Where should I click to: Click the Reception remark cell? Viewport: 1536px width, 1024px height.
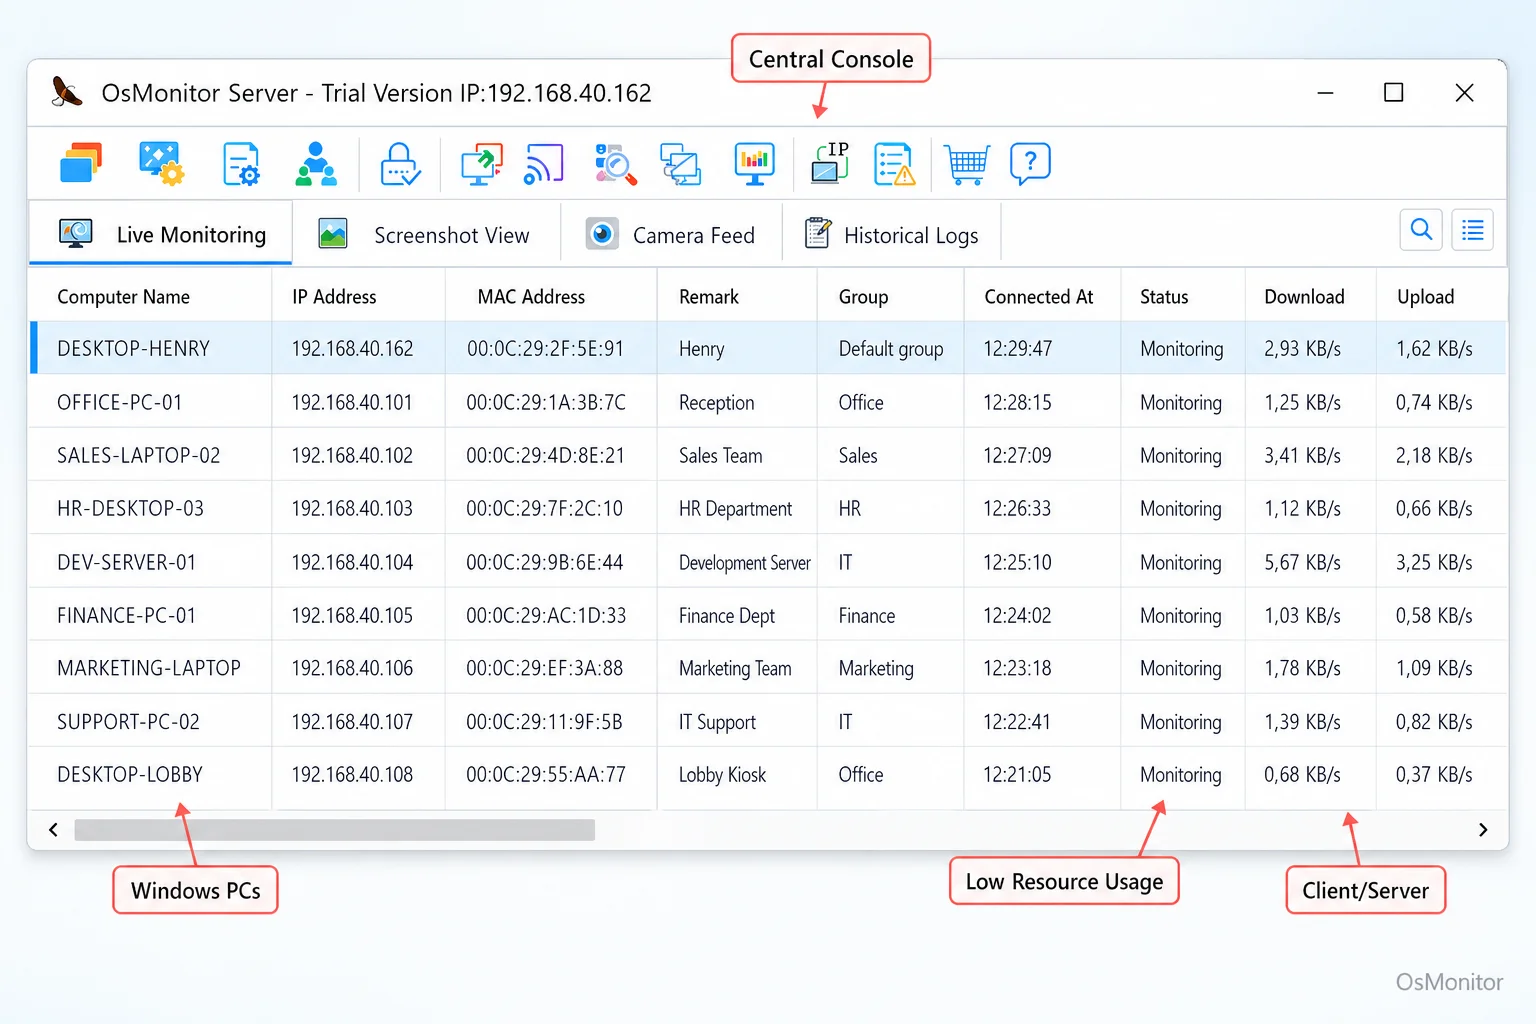click(x=716, y=402)
